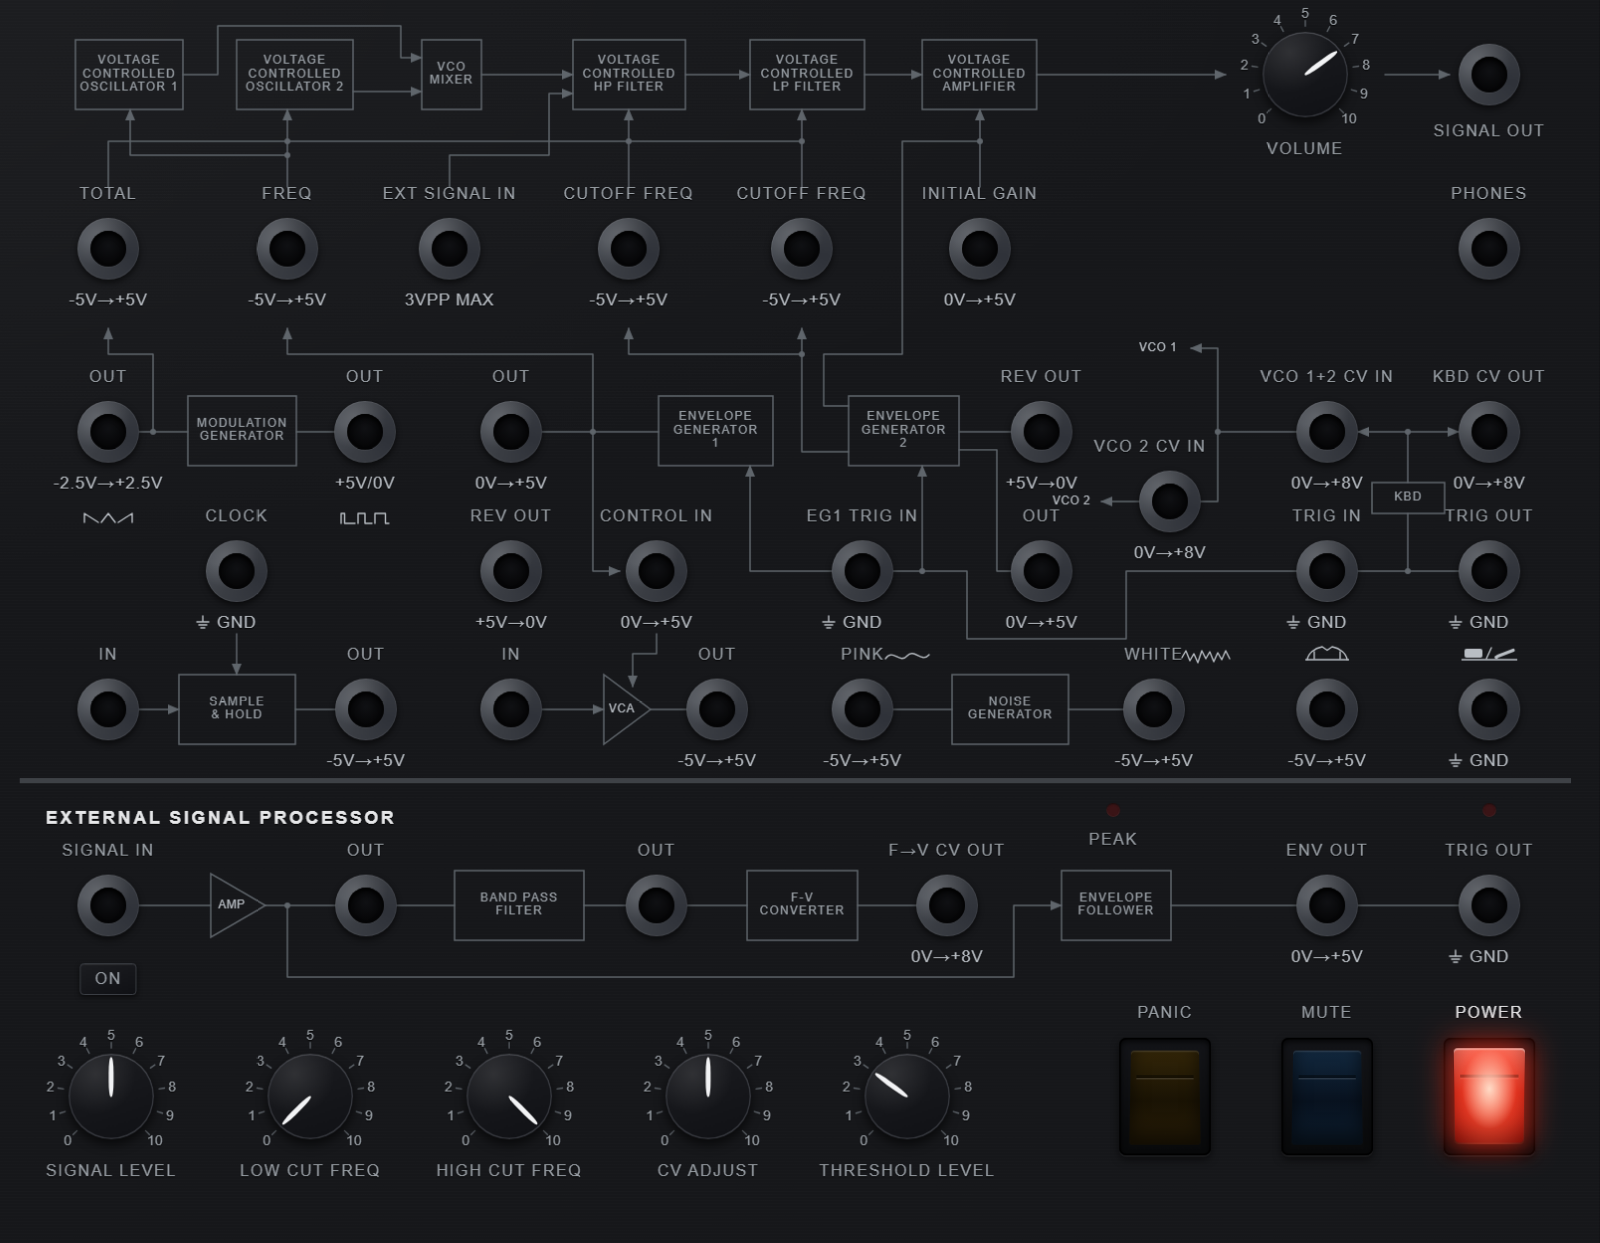Image resolution: width=1600 pixels, height=1243 pixels.
Task: Click the Envelope Generator 1 OUT jack
Action: coord(511,432)
